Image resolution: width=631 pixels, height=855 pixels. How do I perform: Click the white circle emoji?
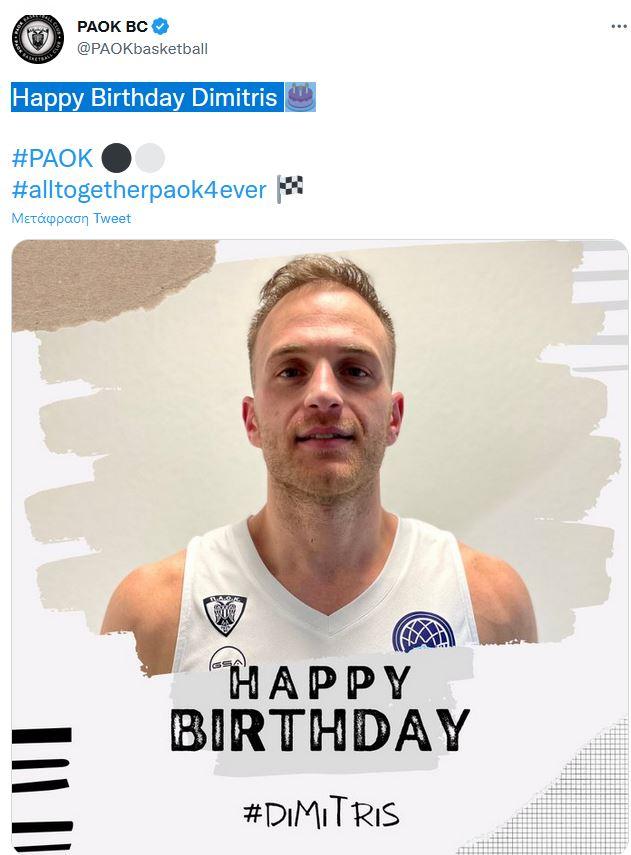coord(149,158)
